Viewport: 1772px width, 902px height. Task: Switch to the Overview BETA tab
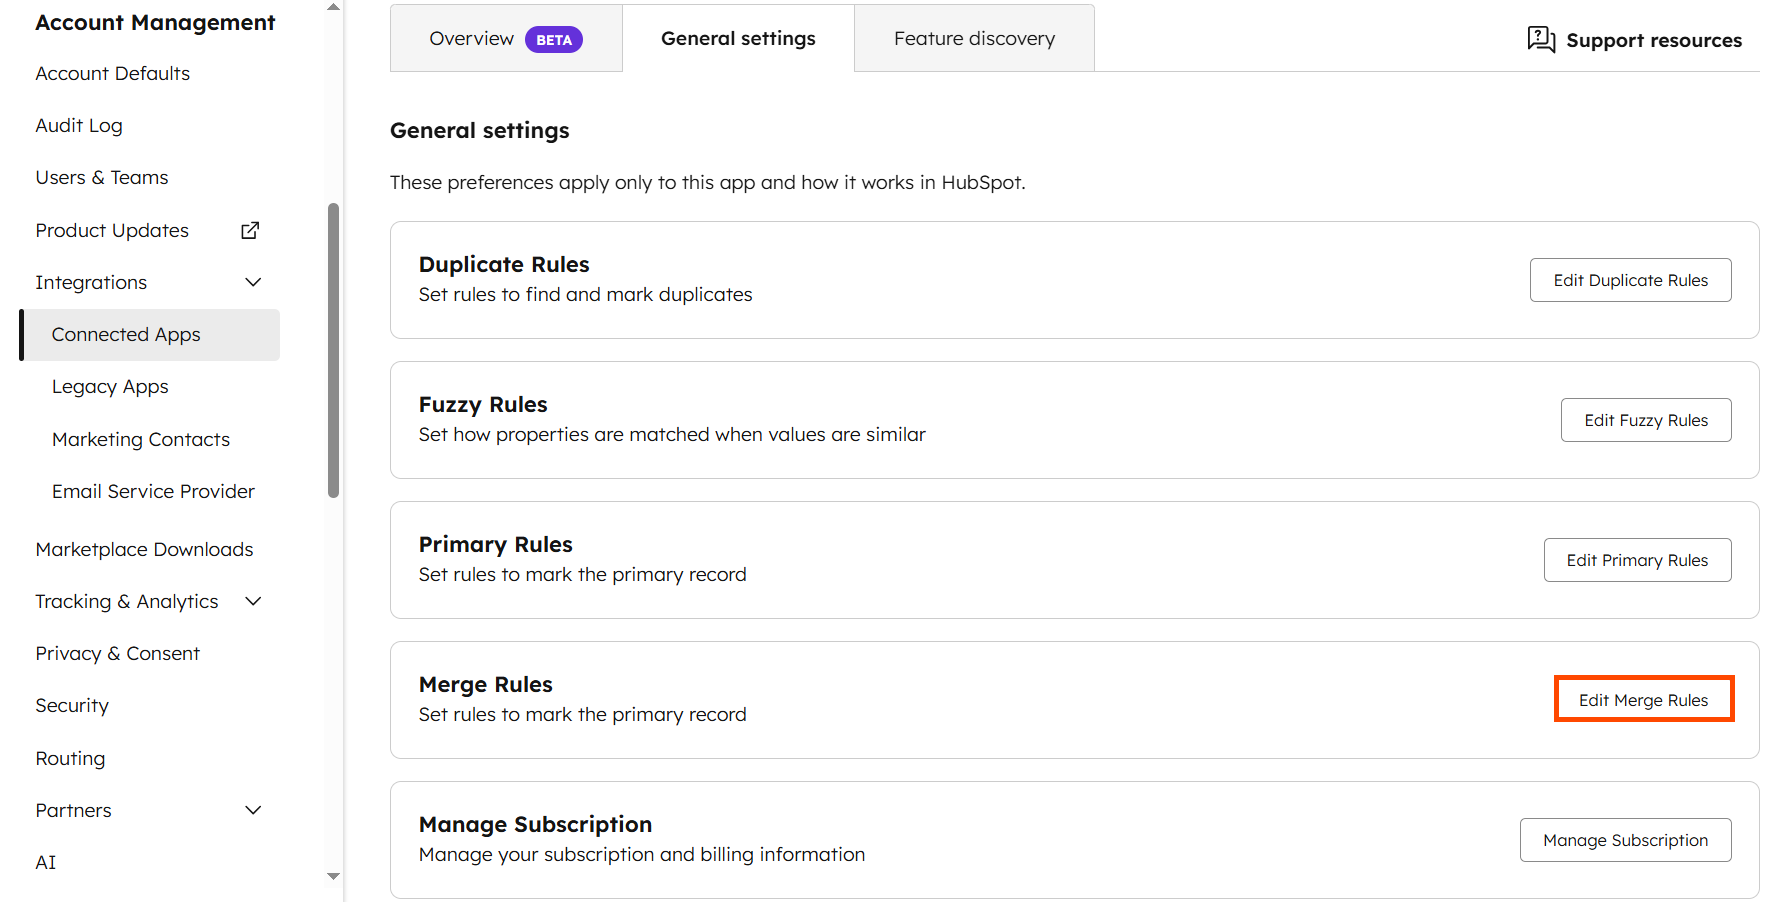coord(506,38)
